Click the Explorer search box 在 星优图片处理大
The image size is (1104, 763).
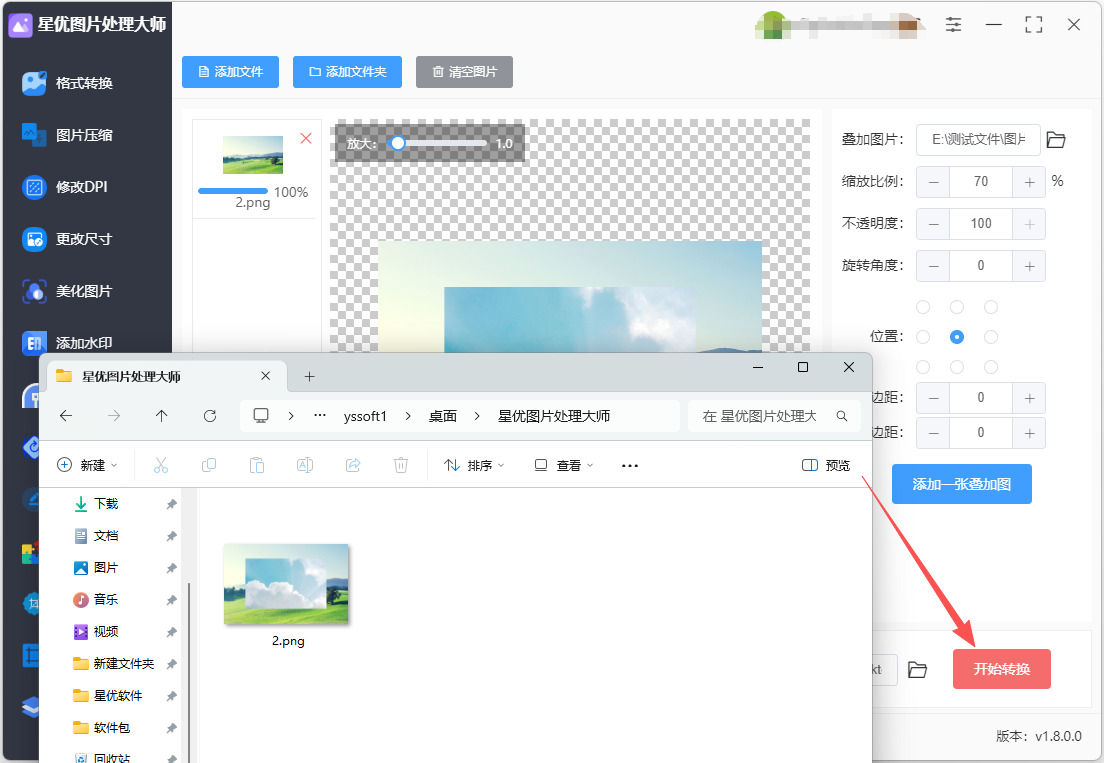pos(774,416)
